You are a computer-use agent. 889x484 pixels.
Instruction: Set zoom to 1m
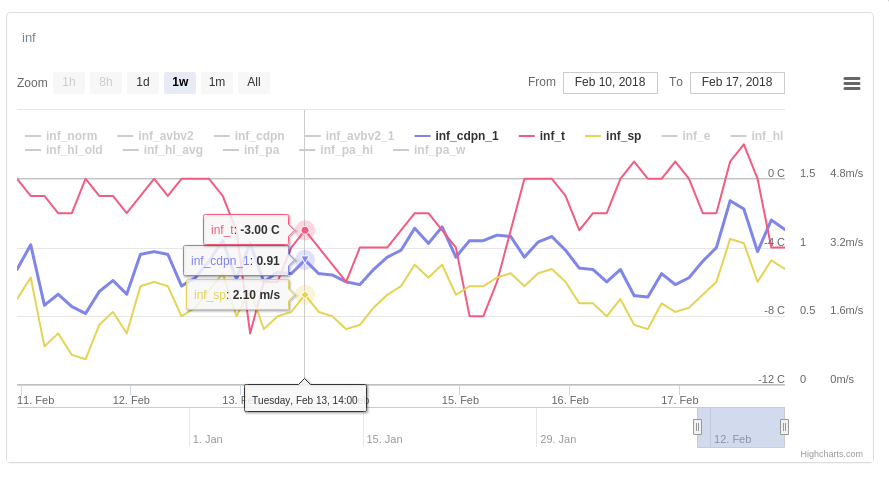tap(217, 82)
